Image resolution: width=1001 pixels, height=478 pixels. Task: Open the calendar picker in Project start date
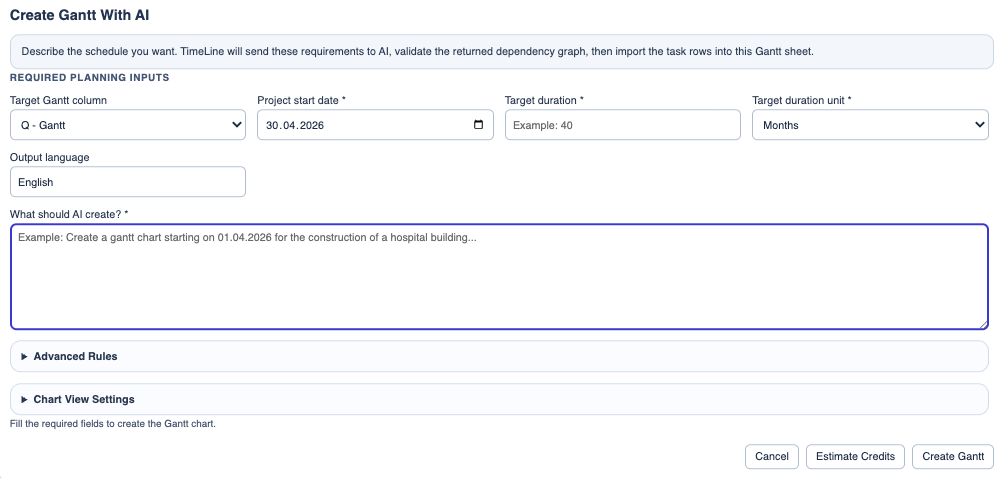479,124
